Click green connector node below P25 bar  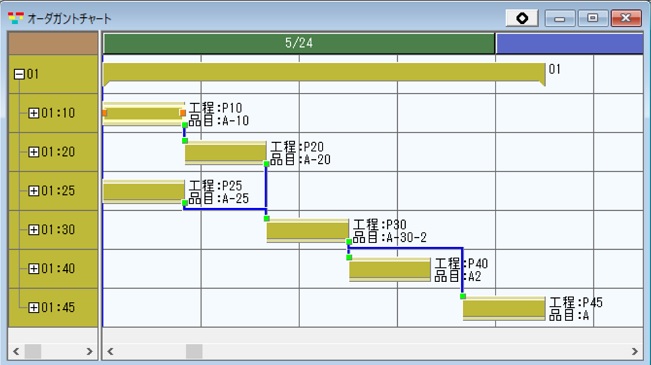click(x=185, y=203)
